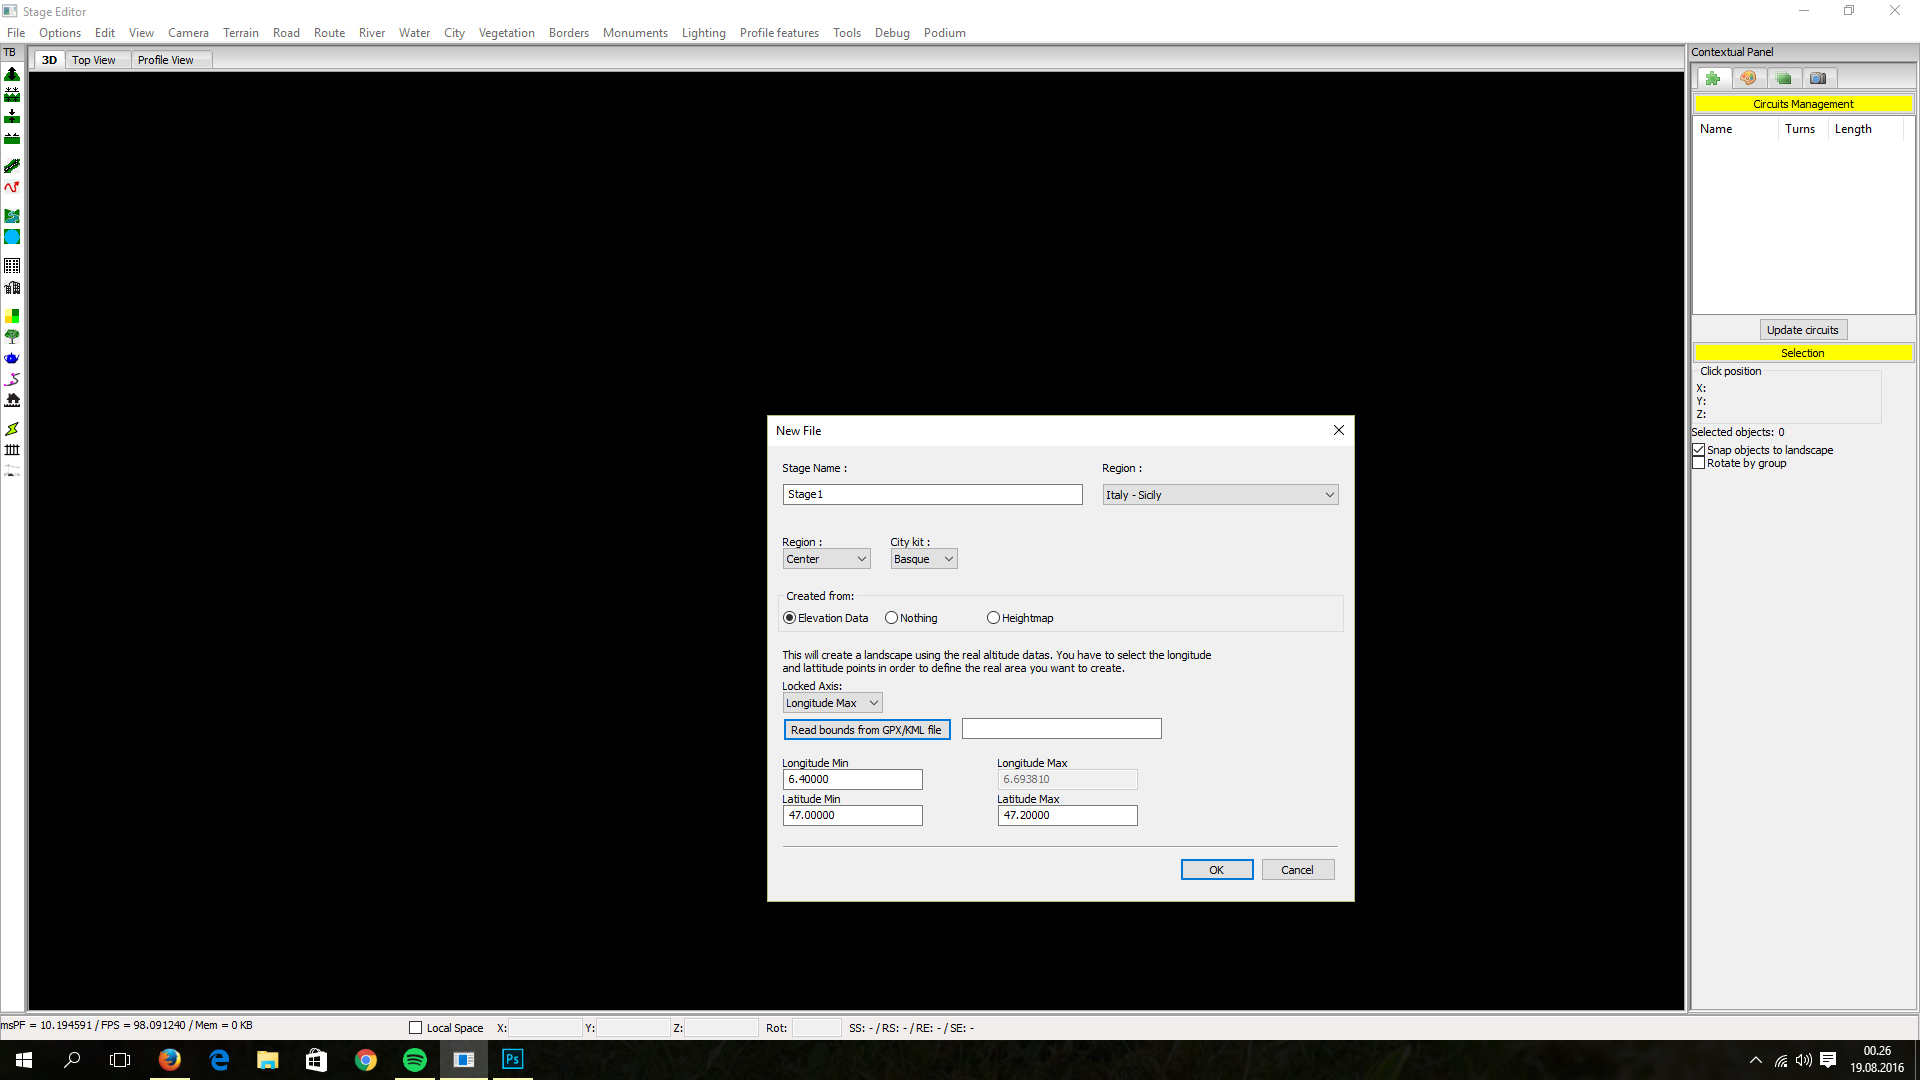
Task: Select the blue circle water tool icon
Action: (12, 237)
